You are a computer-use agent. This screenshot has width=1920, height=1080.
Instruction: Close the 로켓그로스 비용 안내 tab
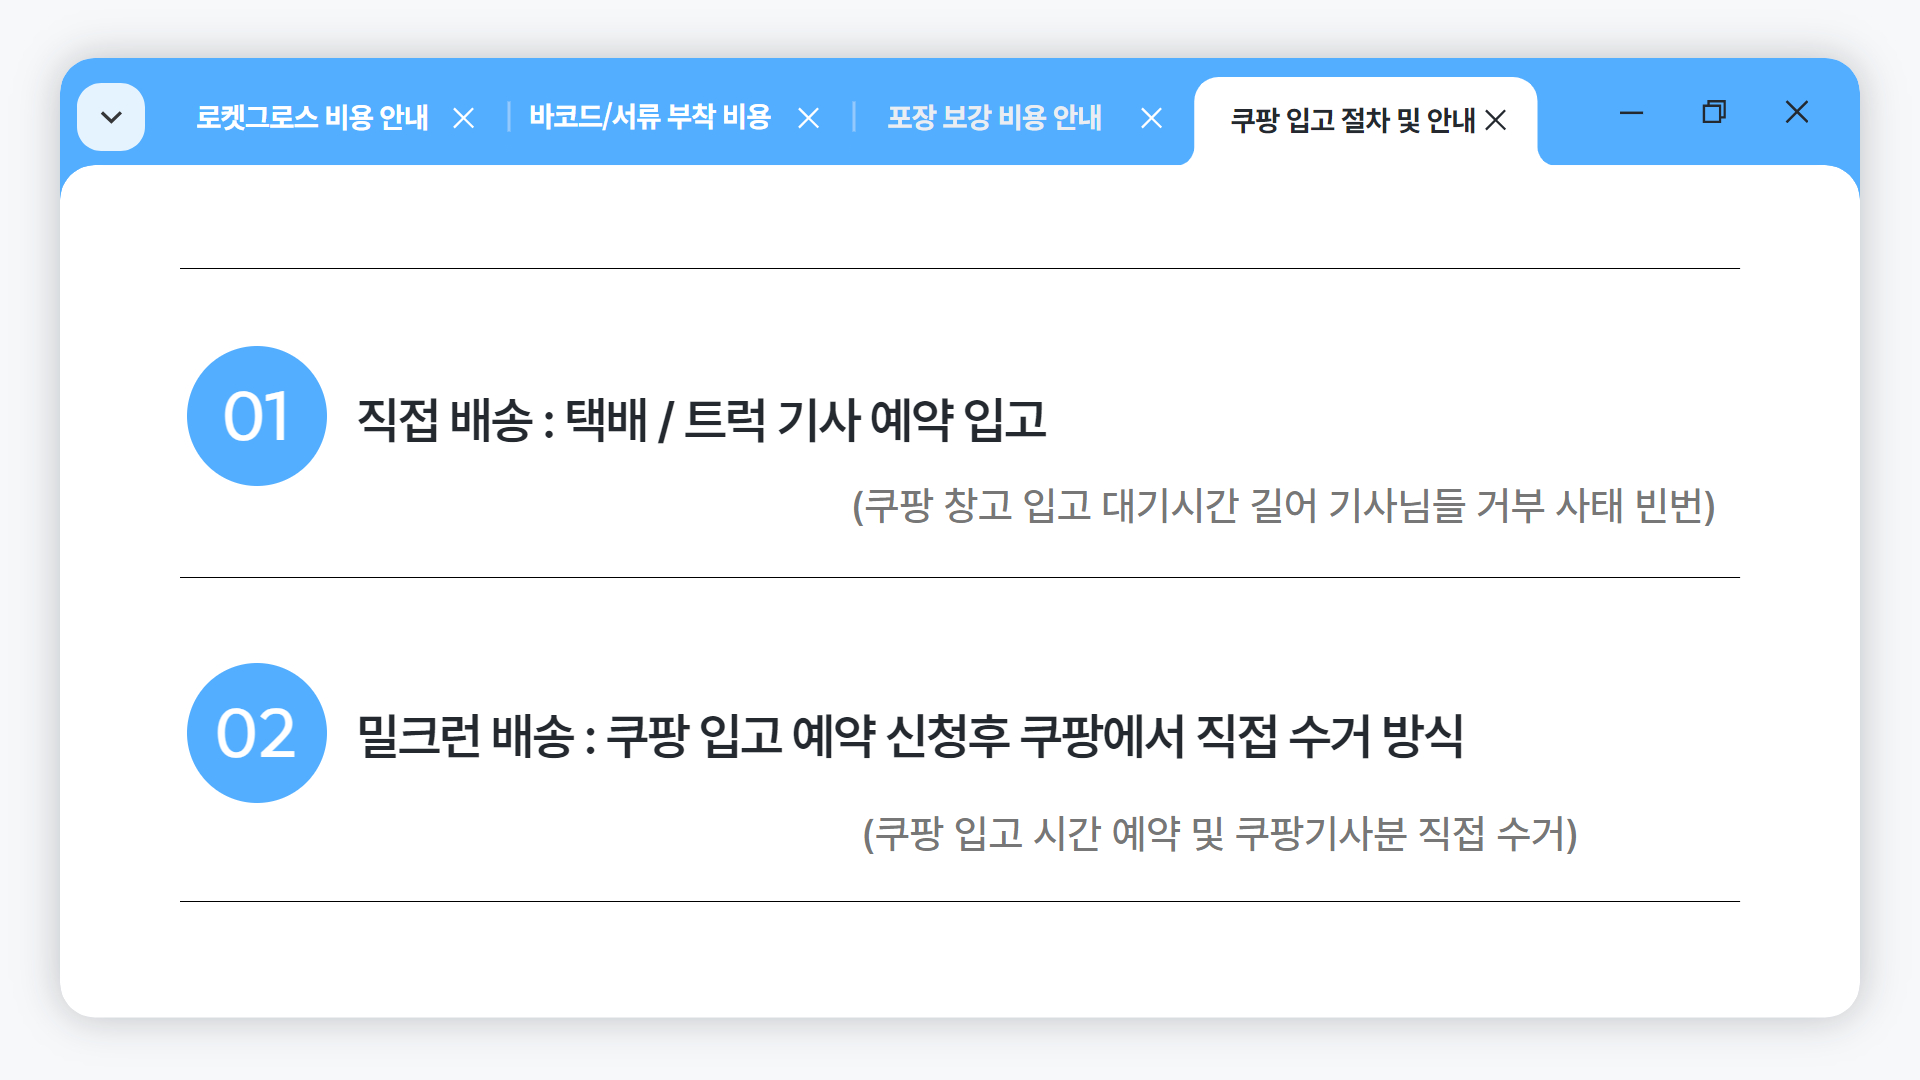[x=463, y=119]
